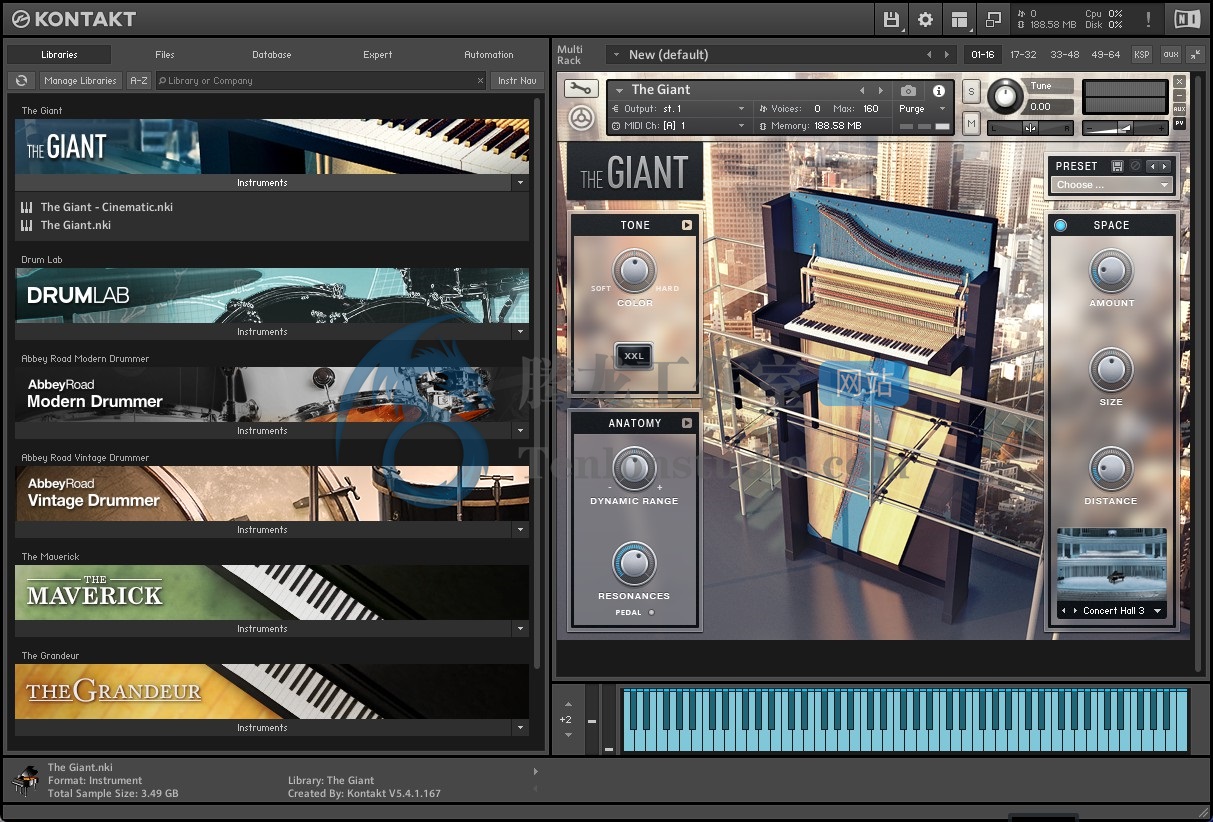Open the Purge dropdown menu
This screenshot has height=822, width=1213.
(920, 109)
